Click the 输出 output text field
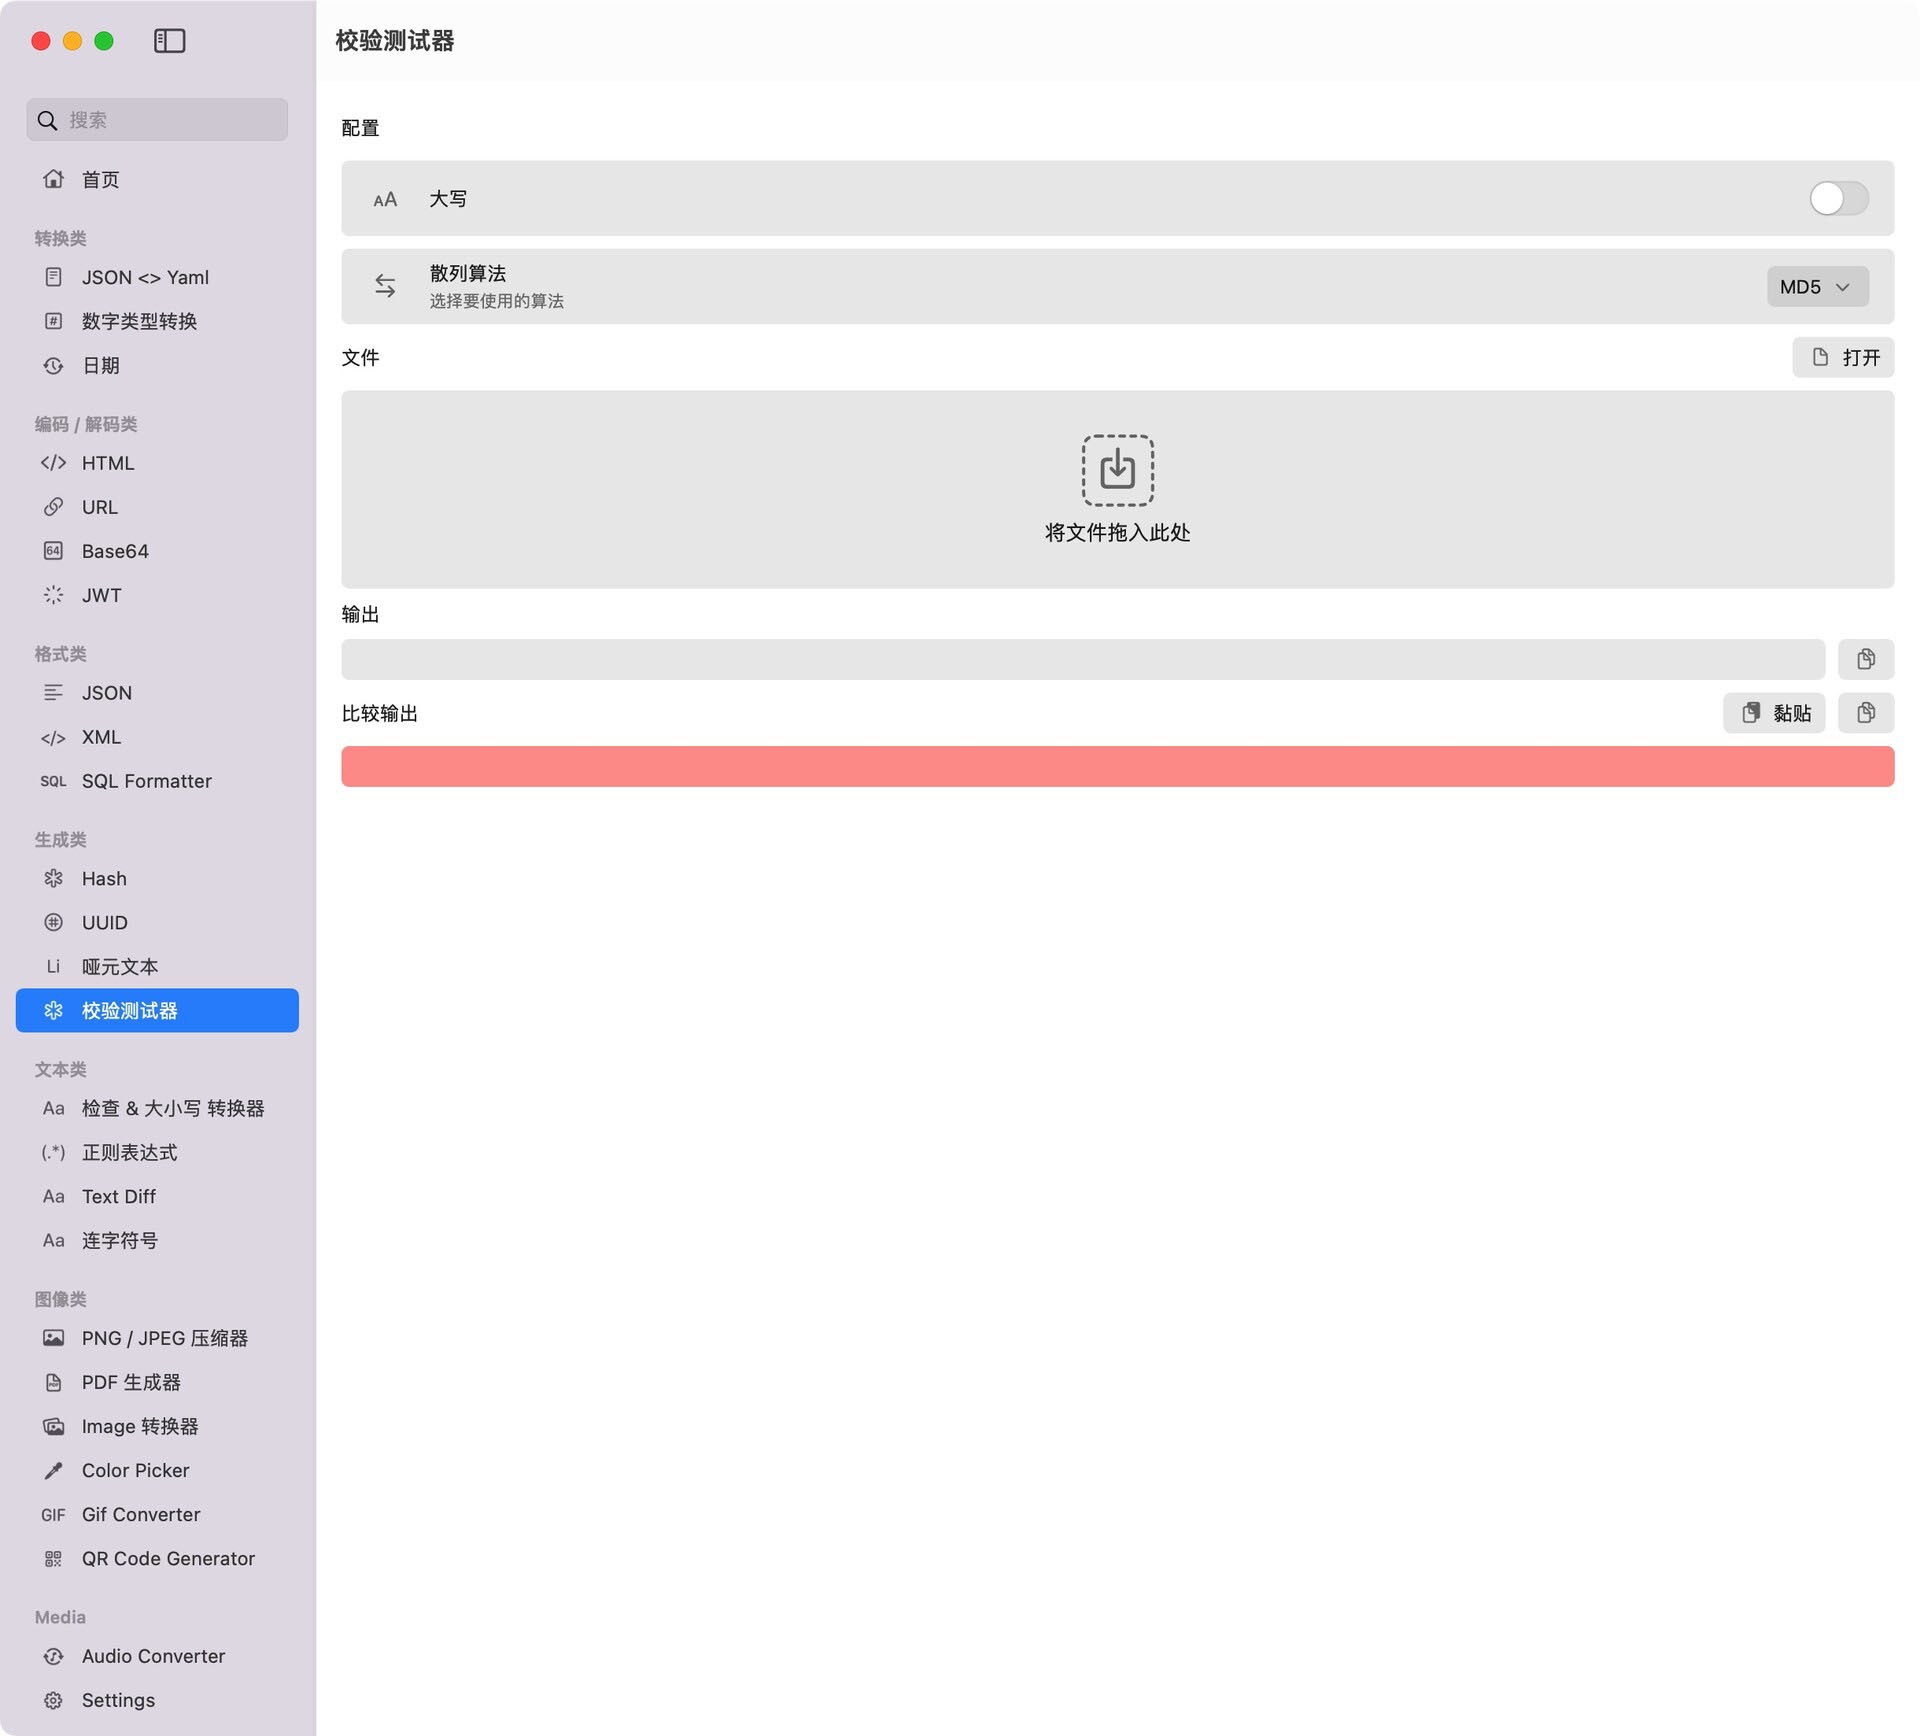 click(1082, 659)
